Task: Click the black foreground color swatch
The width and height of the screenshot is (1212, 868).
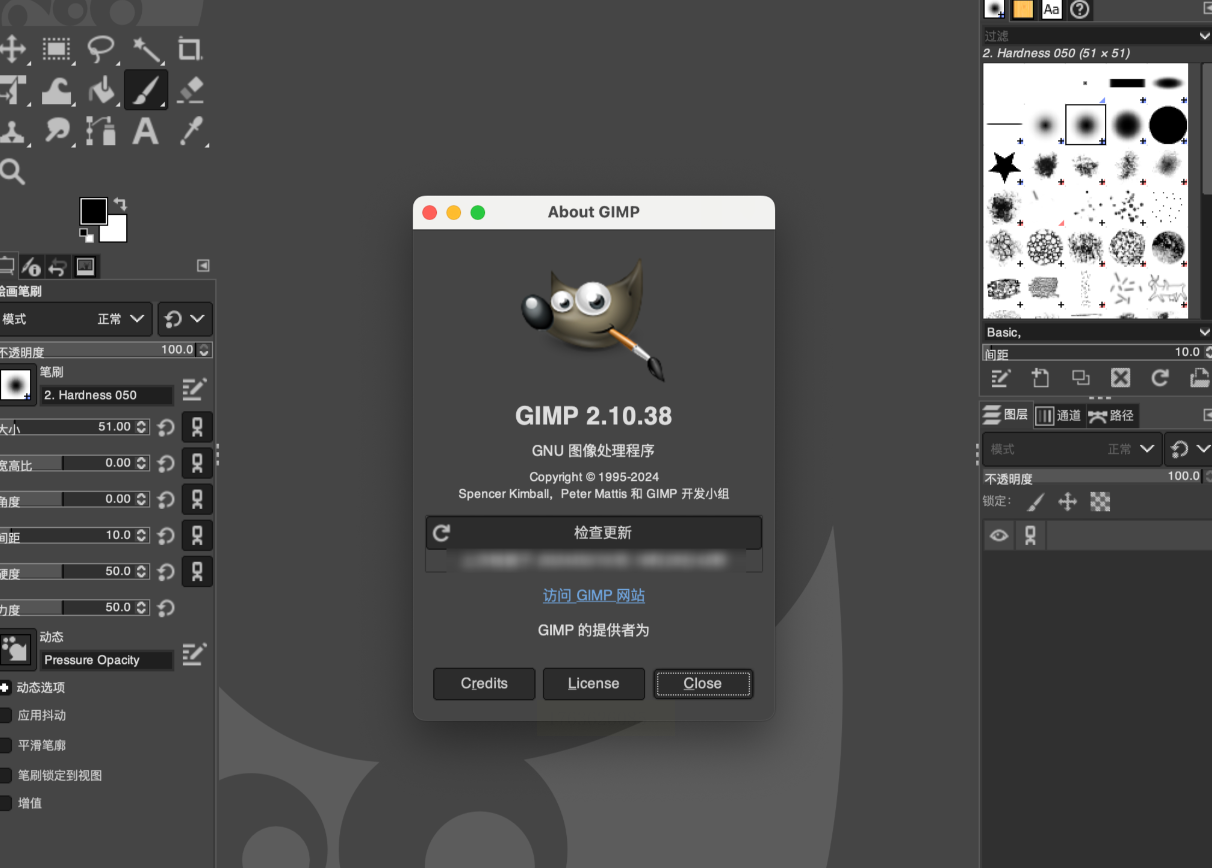Action: [x=93, y=211]
